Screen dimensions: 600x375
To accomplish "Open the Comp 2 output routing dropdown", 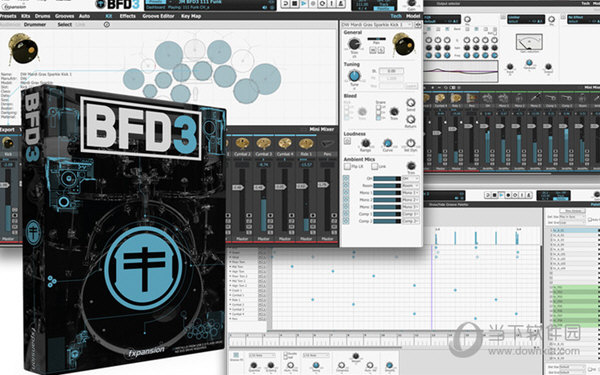I will [410, 221].
